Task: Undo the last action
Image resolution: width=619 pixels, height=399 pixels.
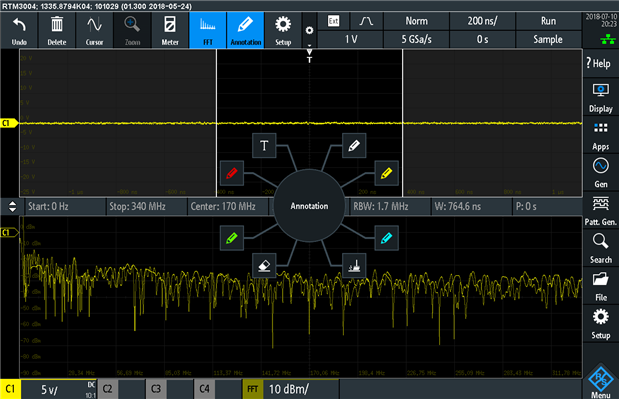Action: [x=19, y=30]
